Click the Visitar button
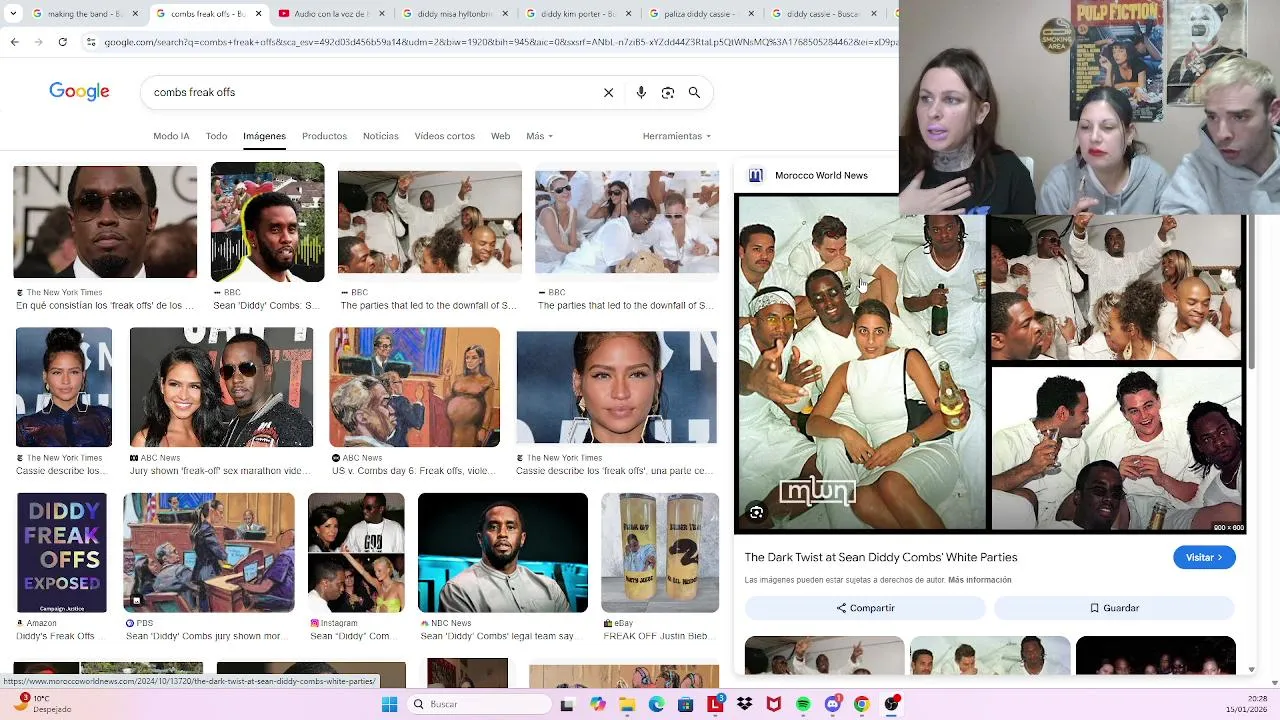 (x=1204, y=557)
